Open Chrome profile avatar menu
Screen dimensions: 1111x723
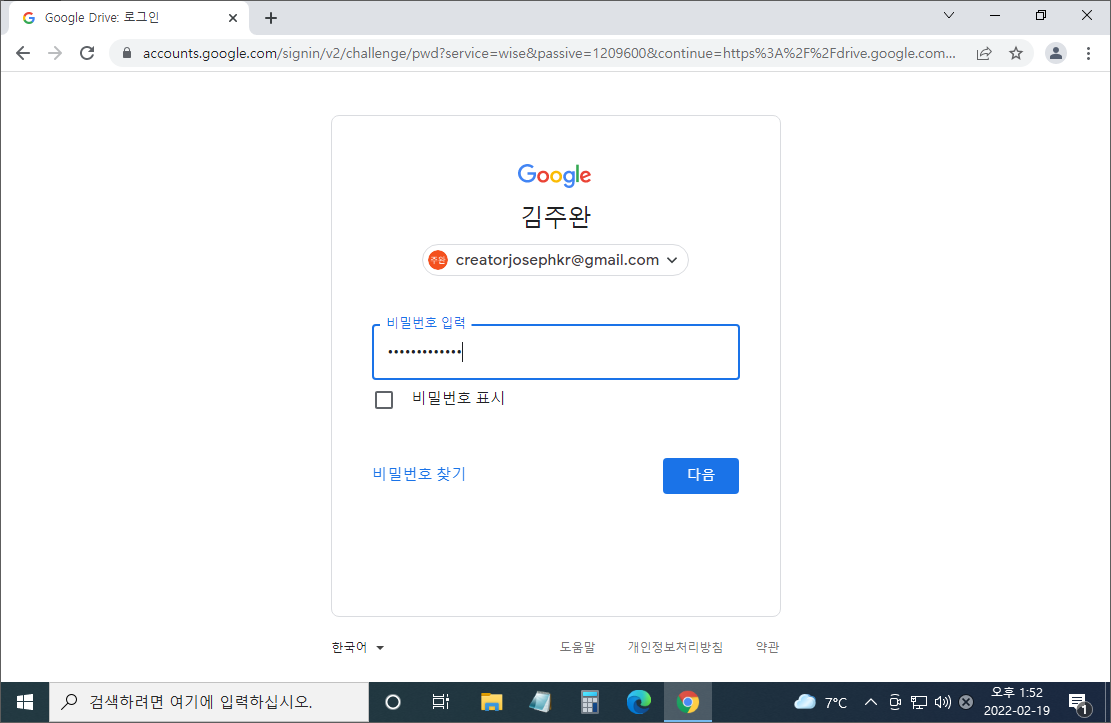pos(1056,53)
